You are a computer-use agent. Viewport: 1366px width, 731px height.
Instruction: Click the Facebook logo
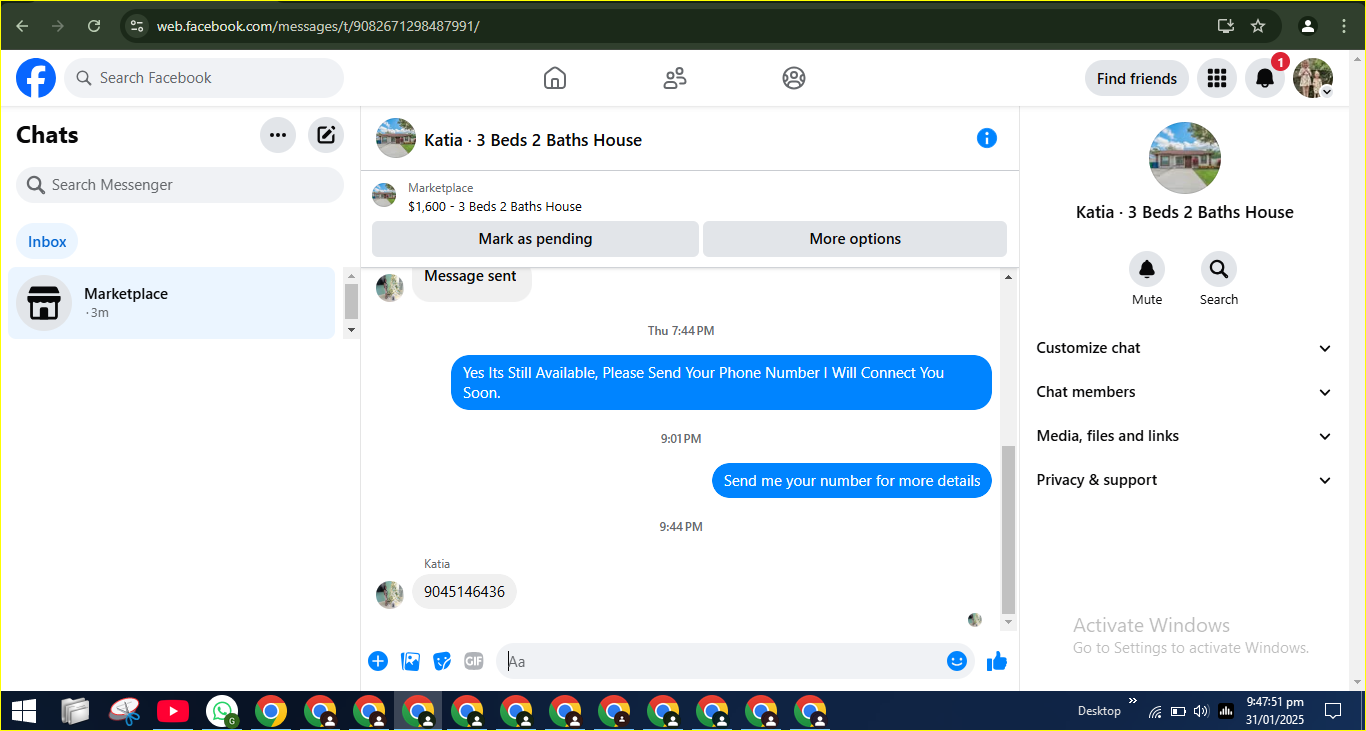(x=36, y=78)
